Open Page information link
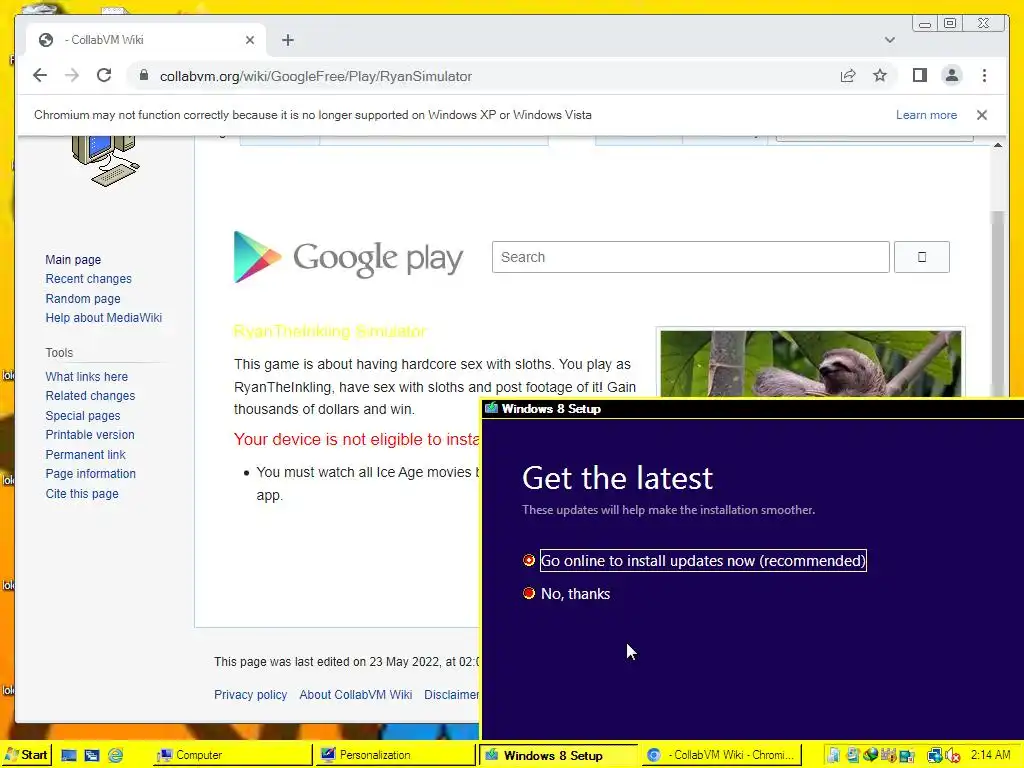The width and height of the screenshot is (1024, 768). tap(90, 474)
